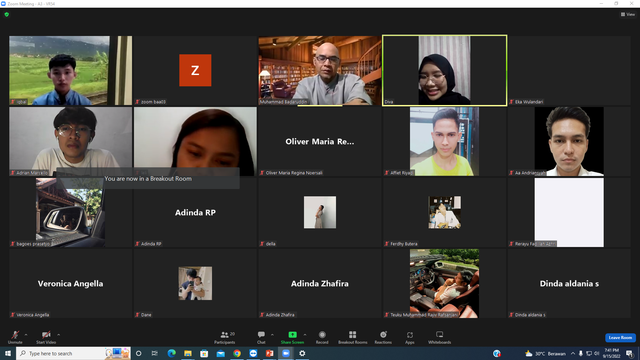The image size is (640, 360).
Task: Launch Microsoft Edge from taskbar
Action: (x=171, y=353)
